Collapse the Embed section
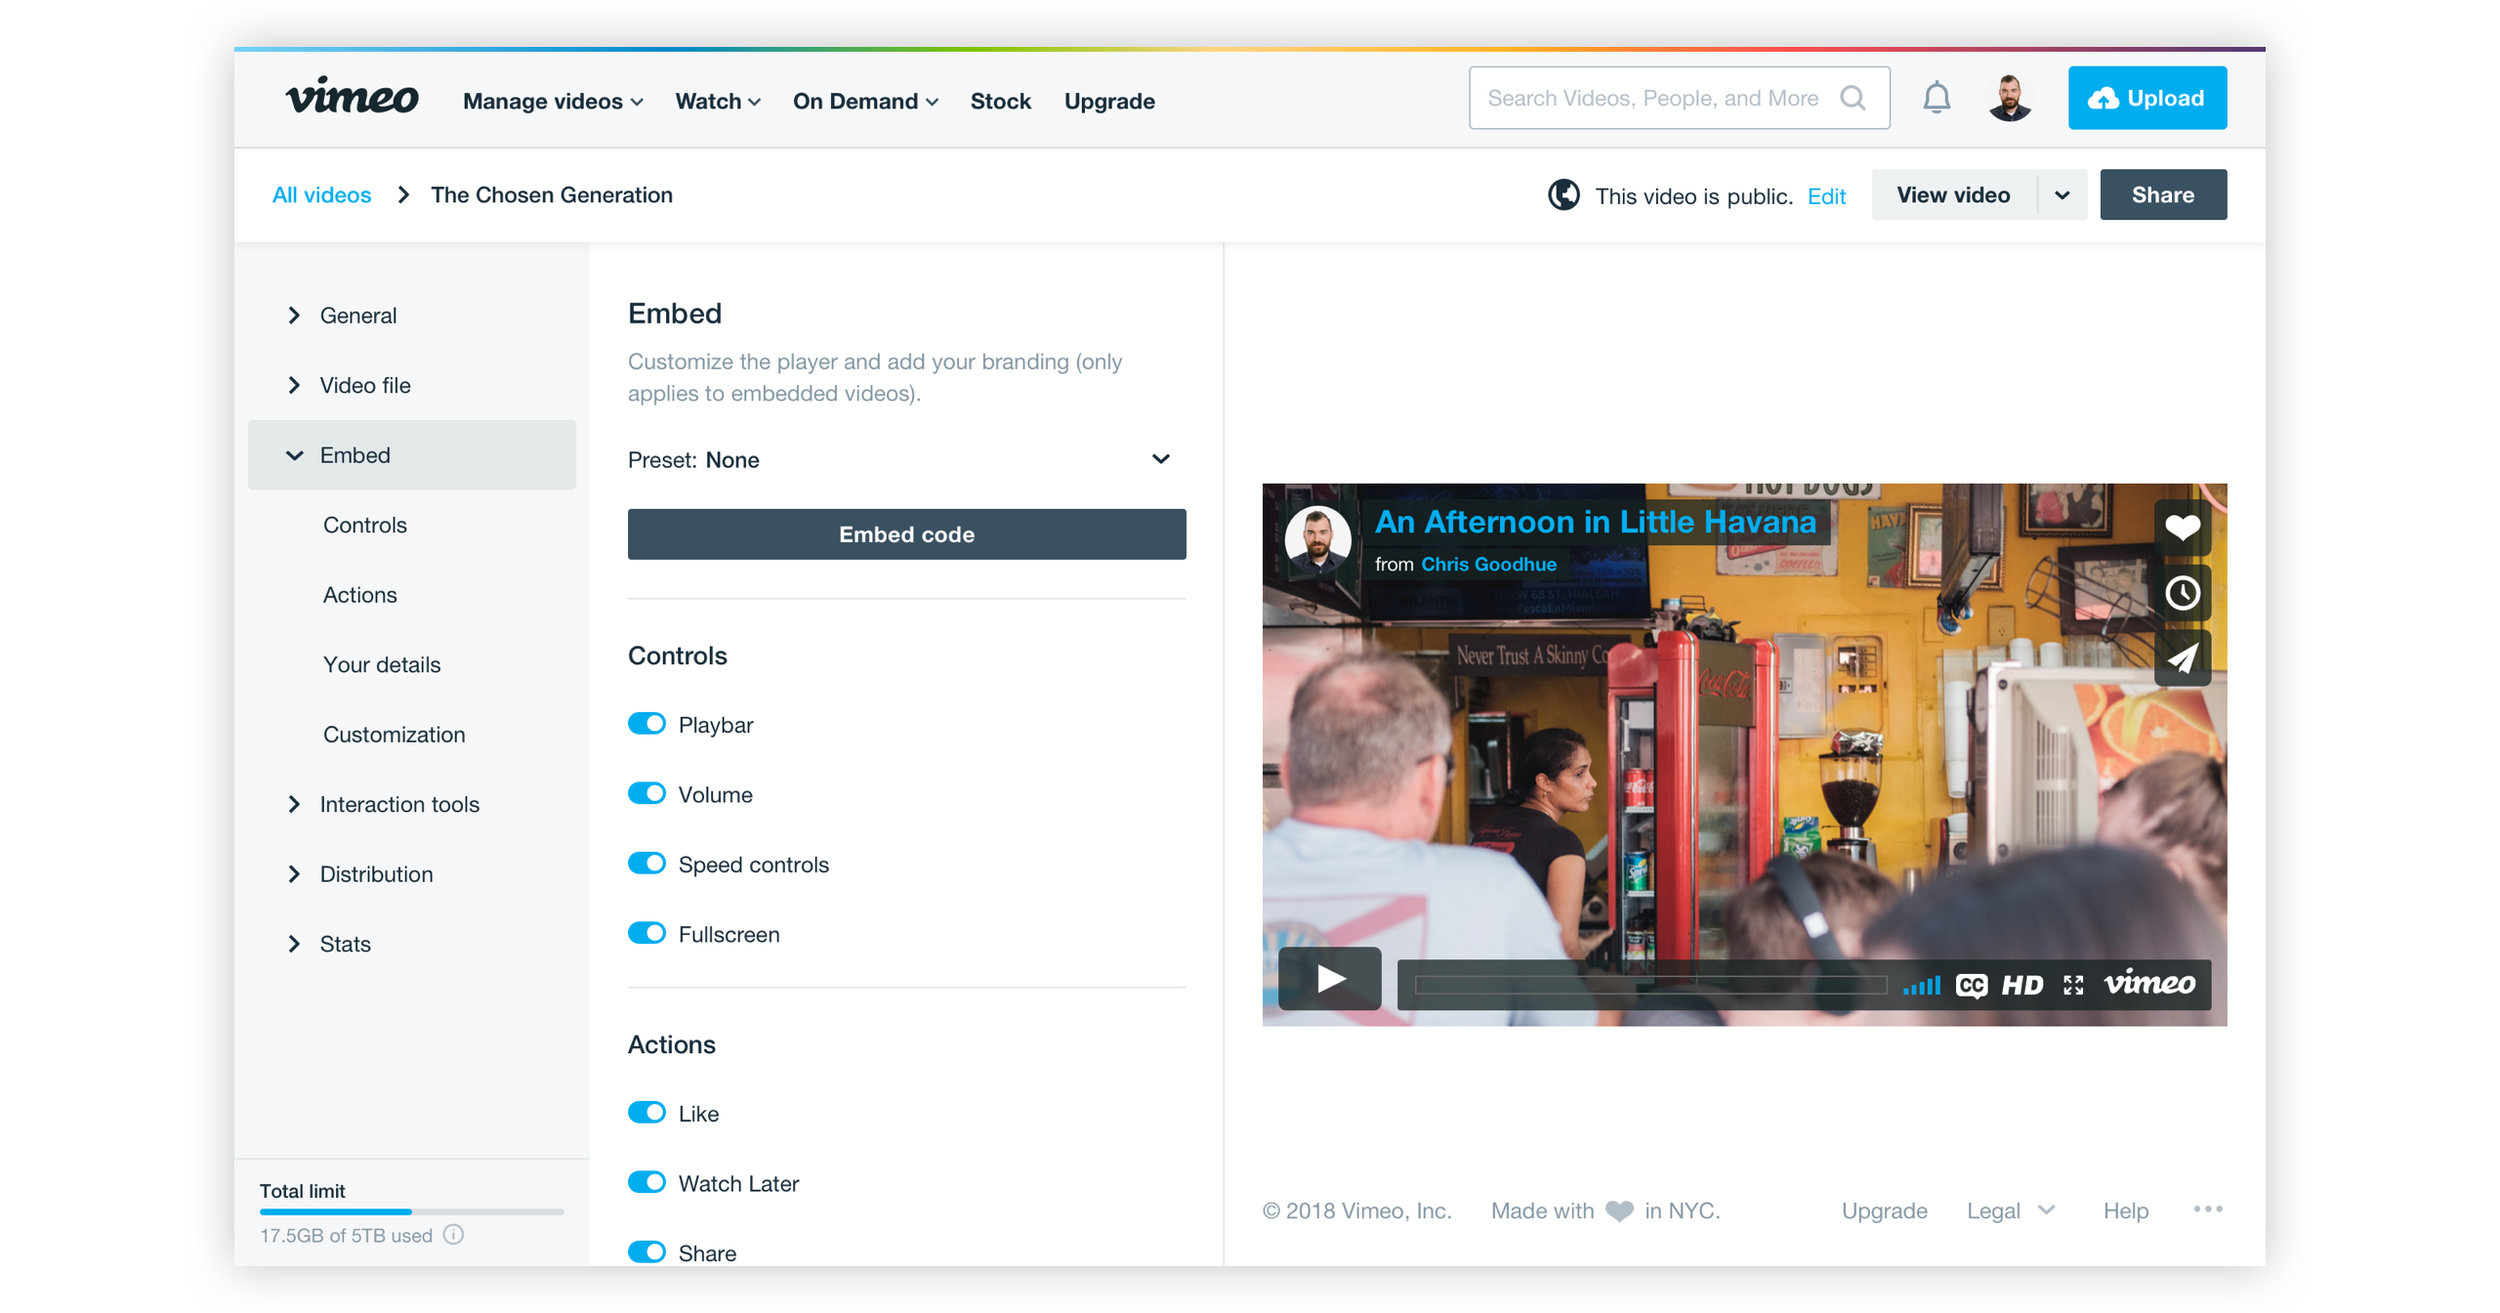Screen dimensions: 2500x1313 pyautogui.click(x=412, y=455)
